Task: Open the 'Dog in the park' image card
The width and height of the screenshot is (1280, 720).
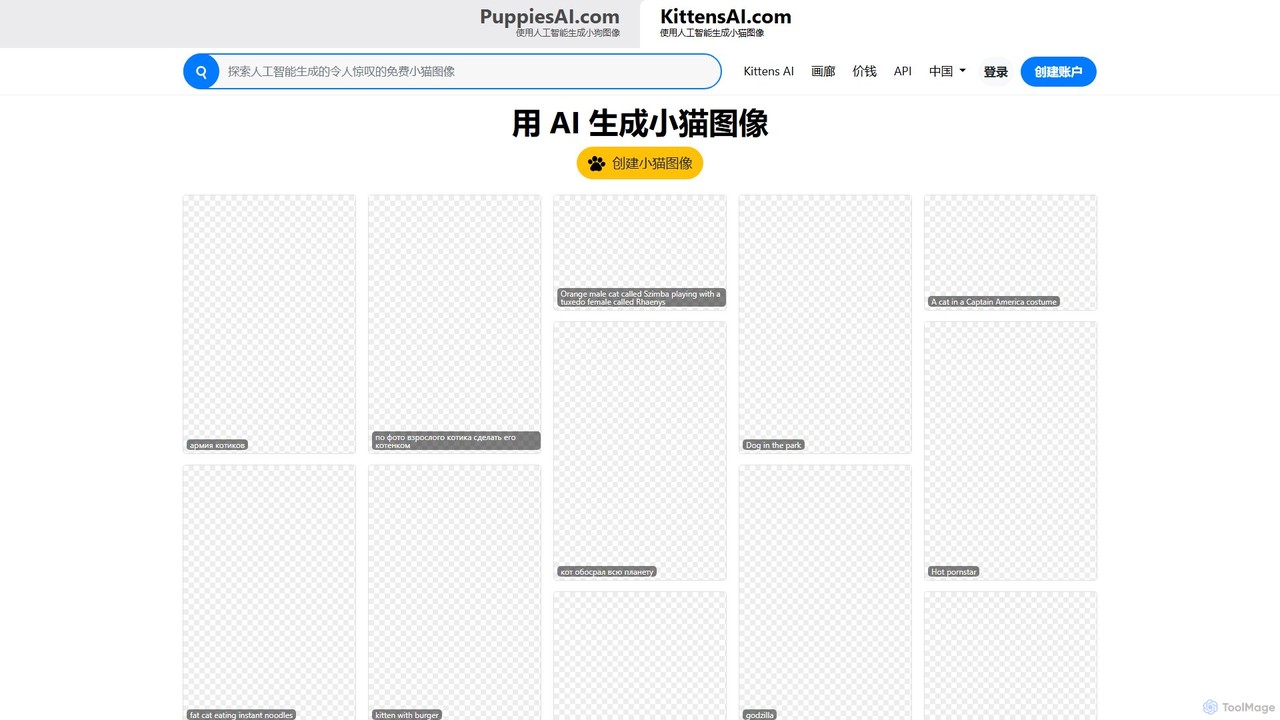Action: click(825, 324)
